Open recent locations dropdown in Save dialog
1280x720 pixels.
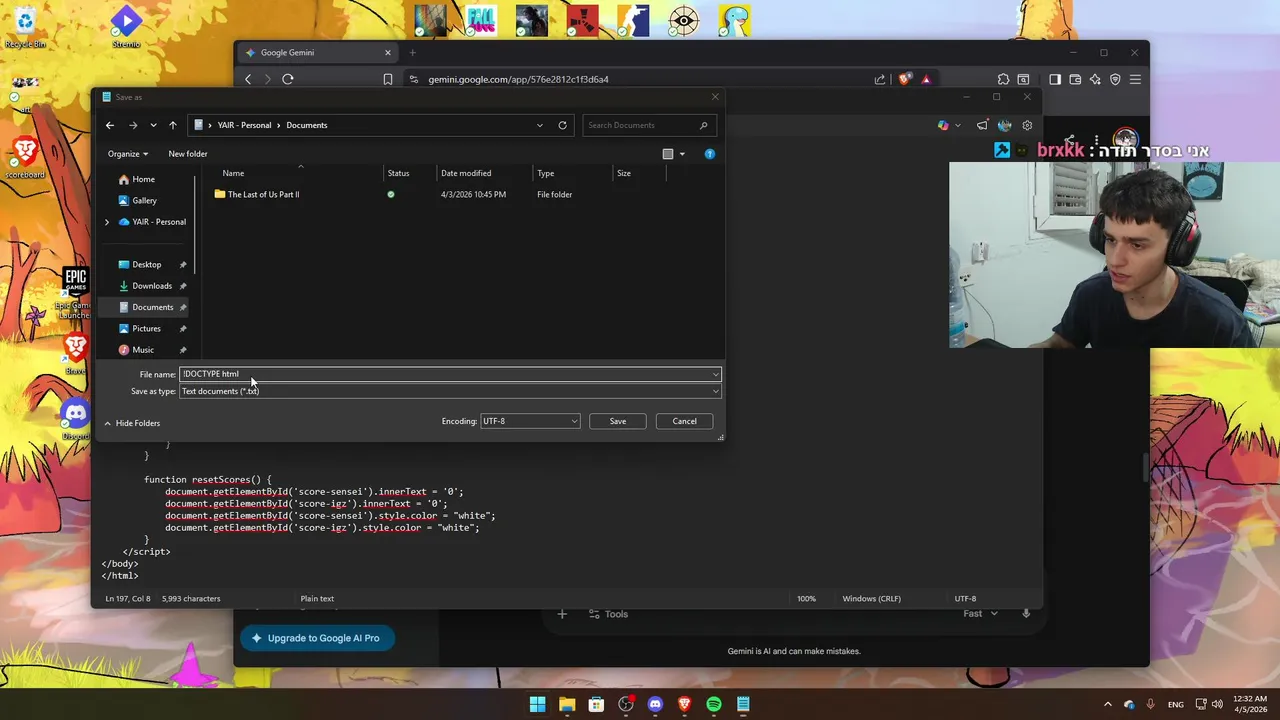tap(153, 125)
